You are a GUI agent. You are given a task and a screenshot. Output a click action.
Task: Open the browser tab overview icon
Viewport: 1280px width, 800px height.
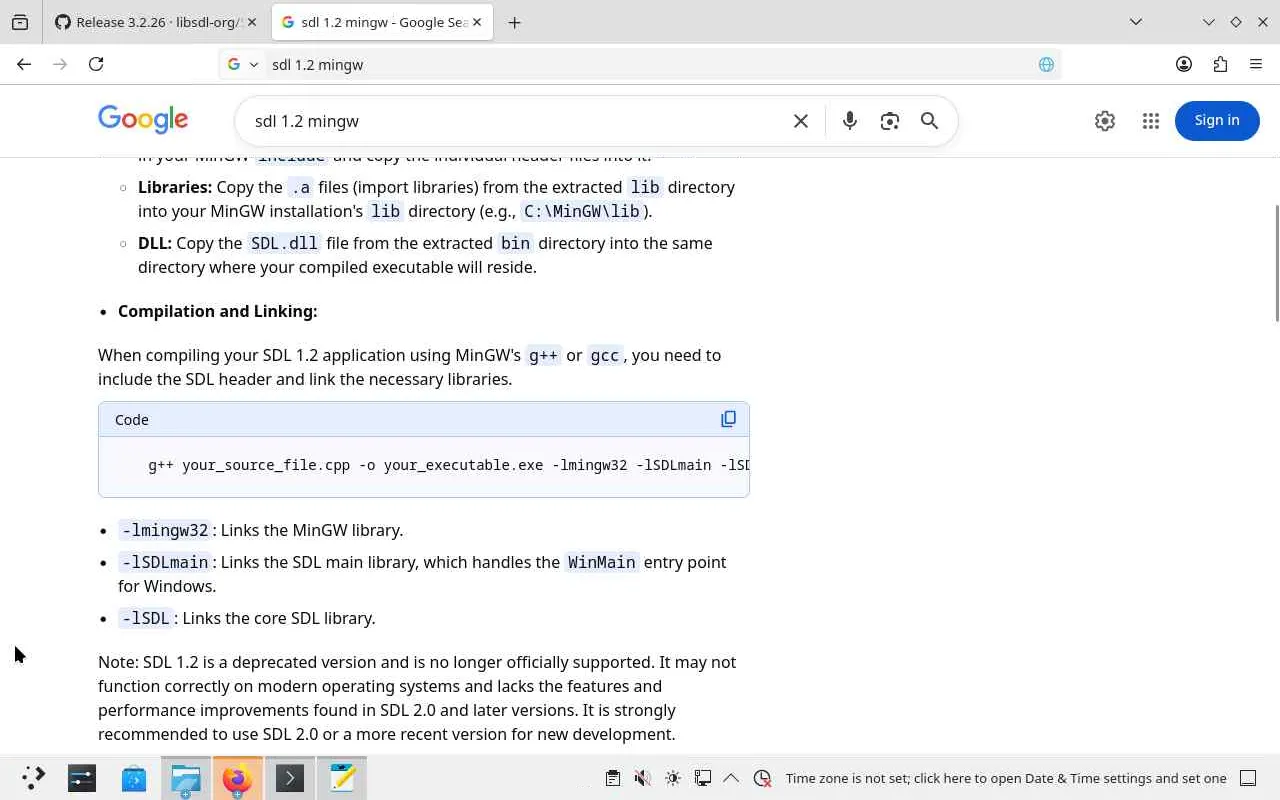click(x=20, y=22)
